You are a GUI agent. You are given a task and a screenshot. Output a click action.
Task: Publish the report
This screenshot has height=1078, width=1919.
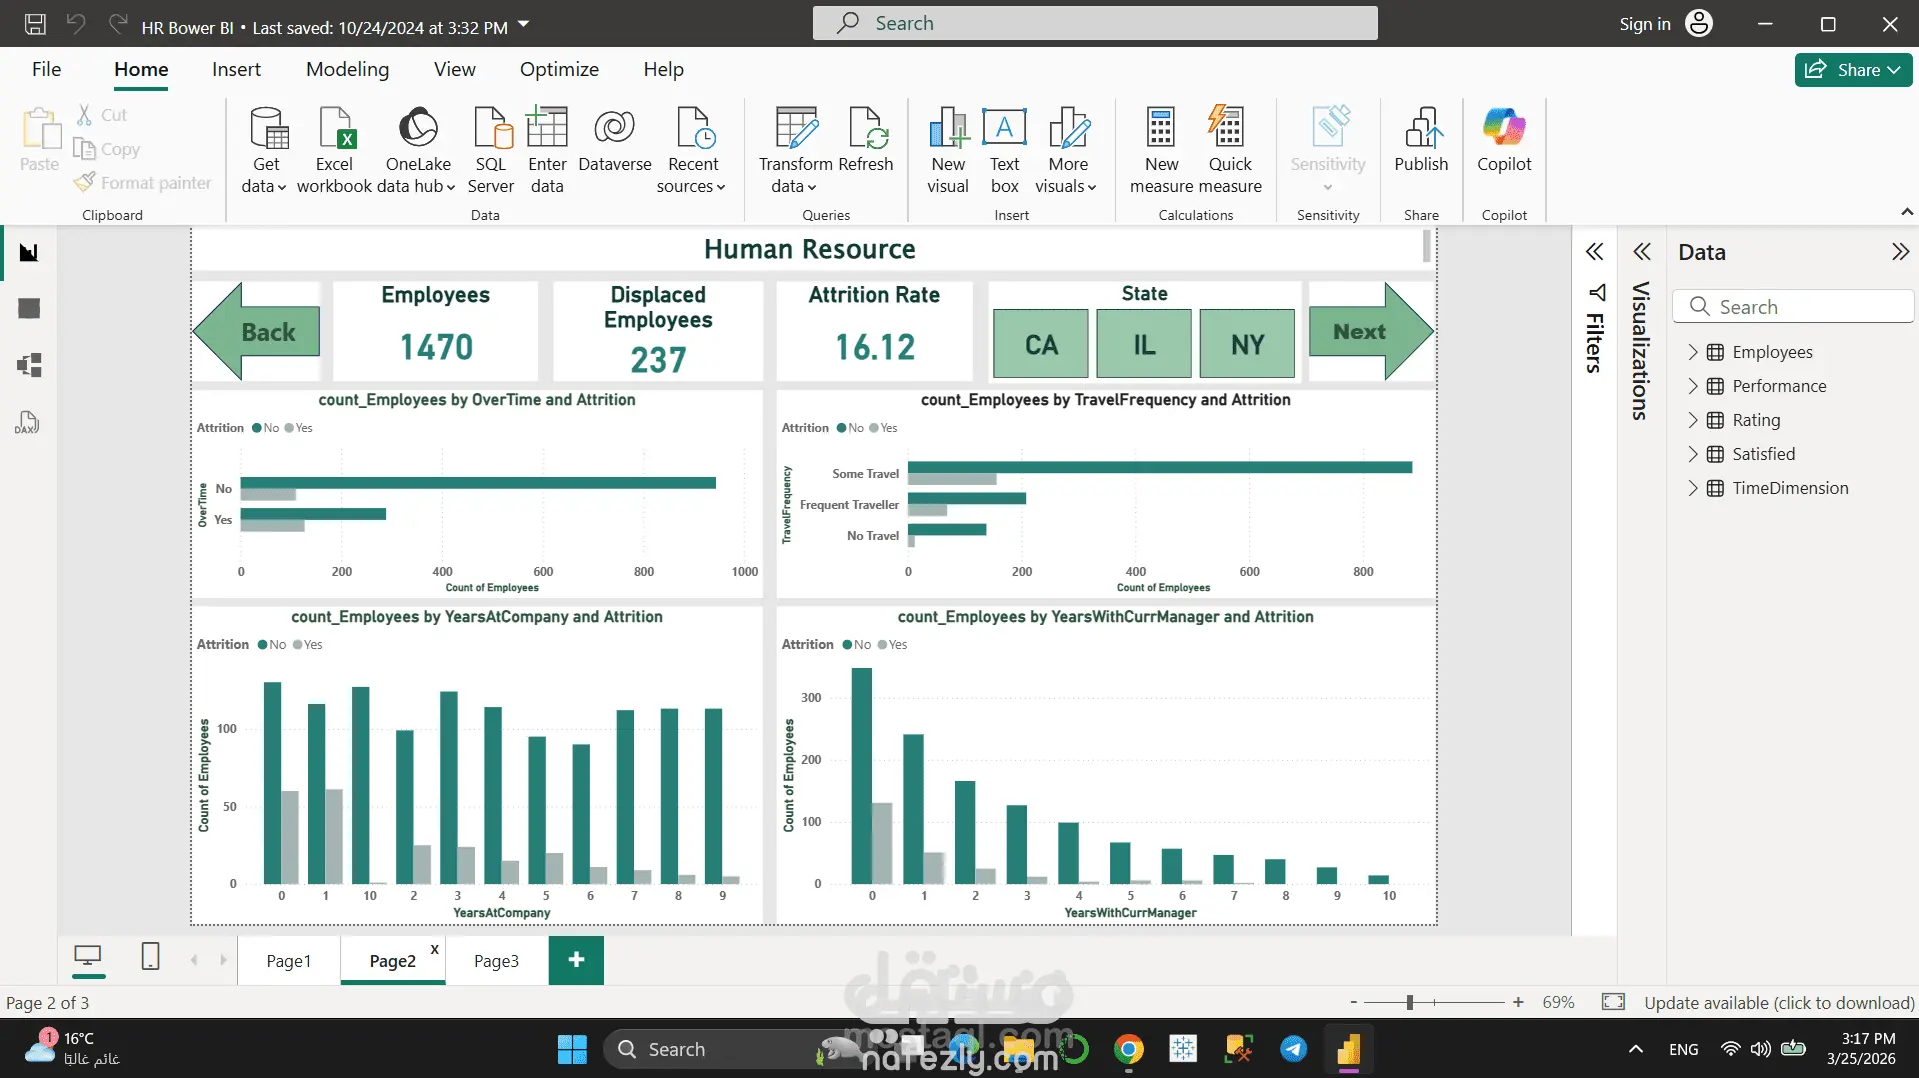click(1421, 140)
